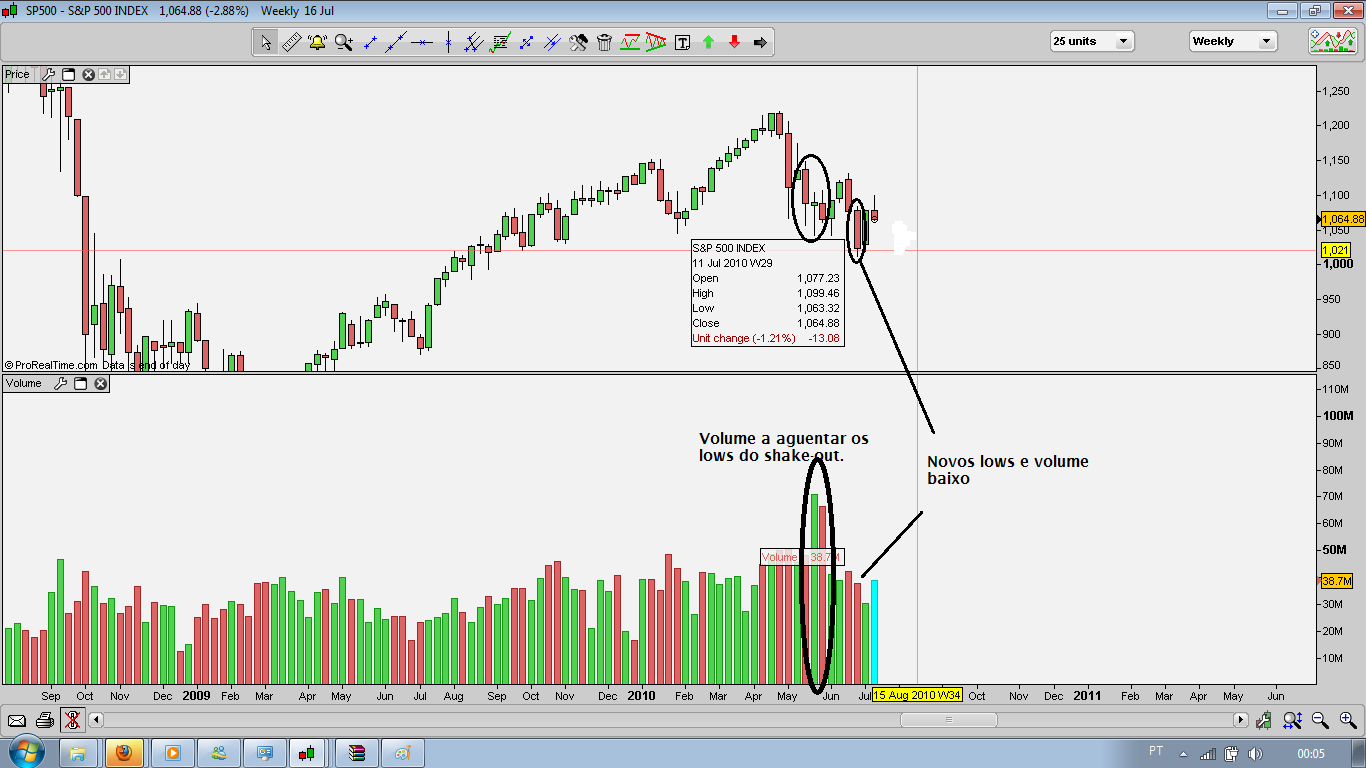Open the Weekly timeframe dropdown
The width and height of the screenshot is (1366, 768).
pyautogui.click(x=1233, y=41)
